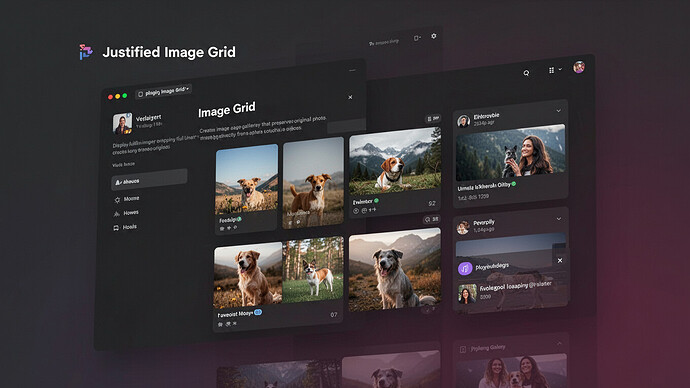Click the red close window dot
690x388 pixels.
pos(110,97)
